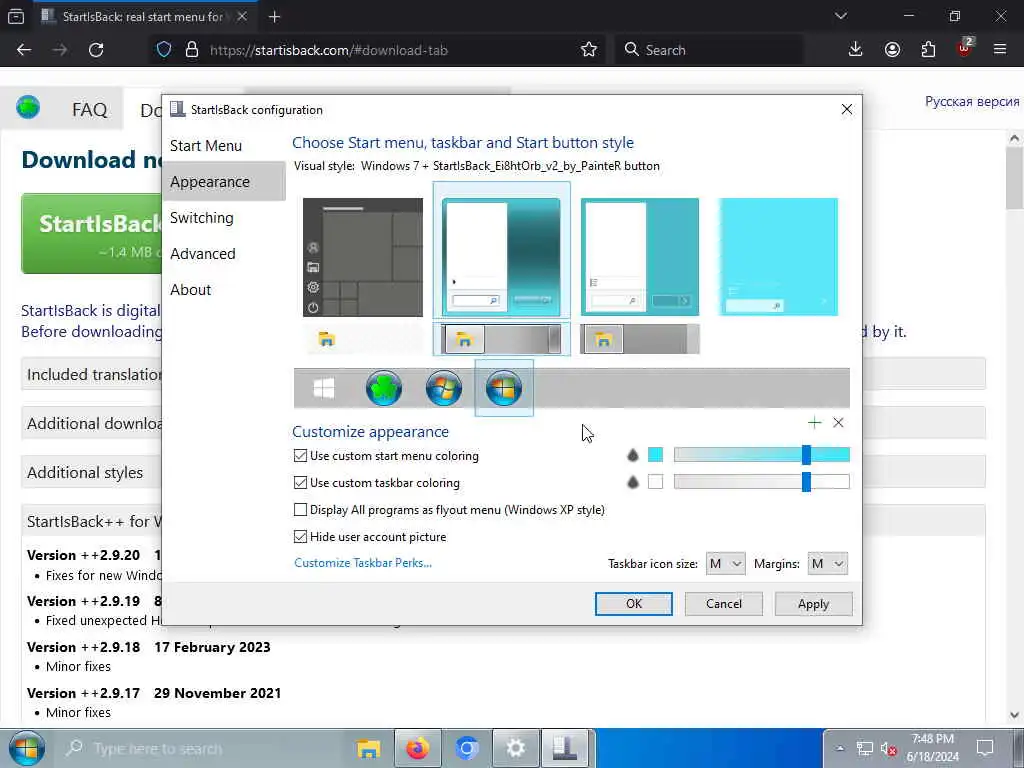Choose the flat teal style thumbnail
Viewport: 1024px width, 768px height.
639,257
